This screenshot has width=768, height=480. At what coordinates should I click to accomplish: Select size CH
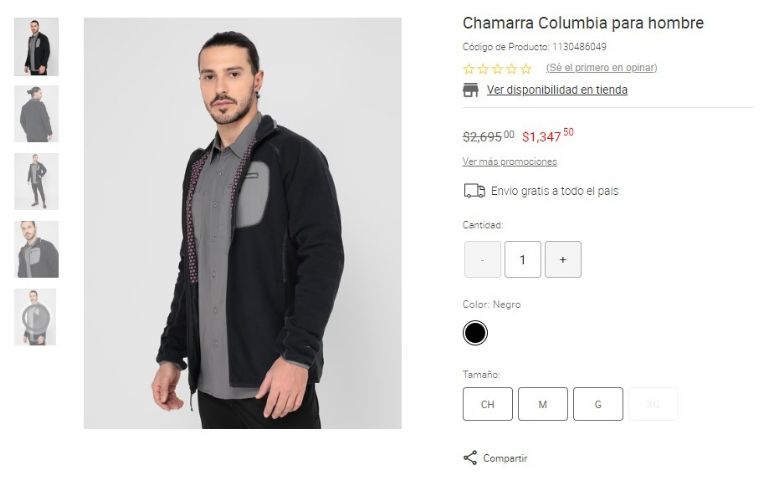[x=487, y=404]
